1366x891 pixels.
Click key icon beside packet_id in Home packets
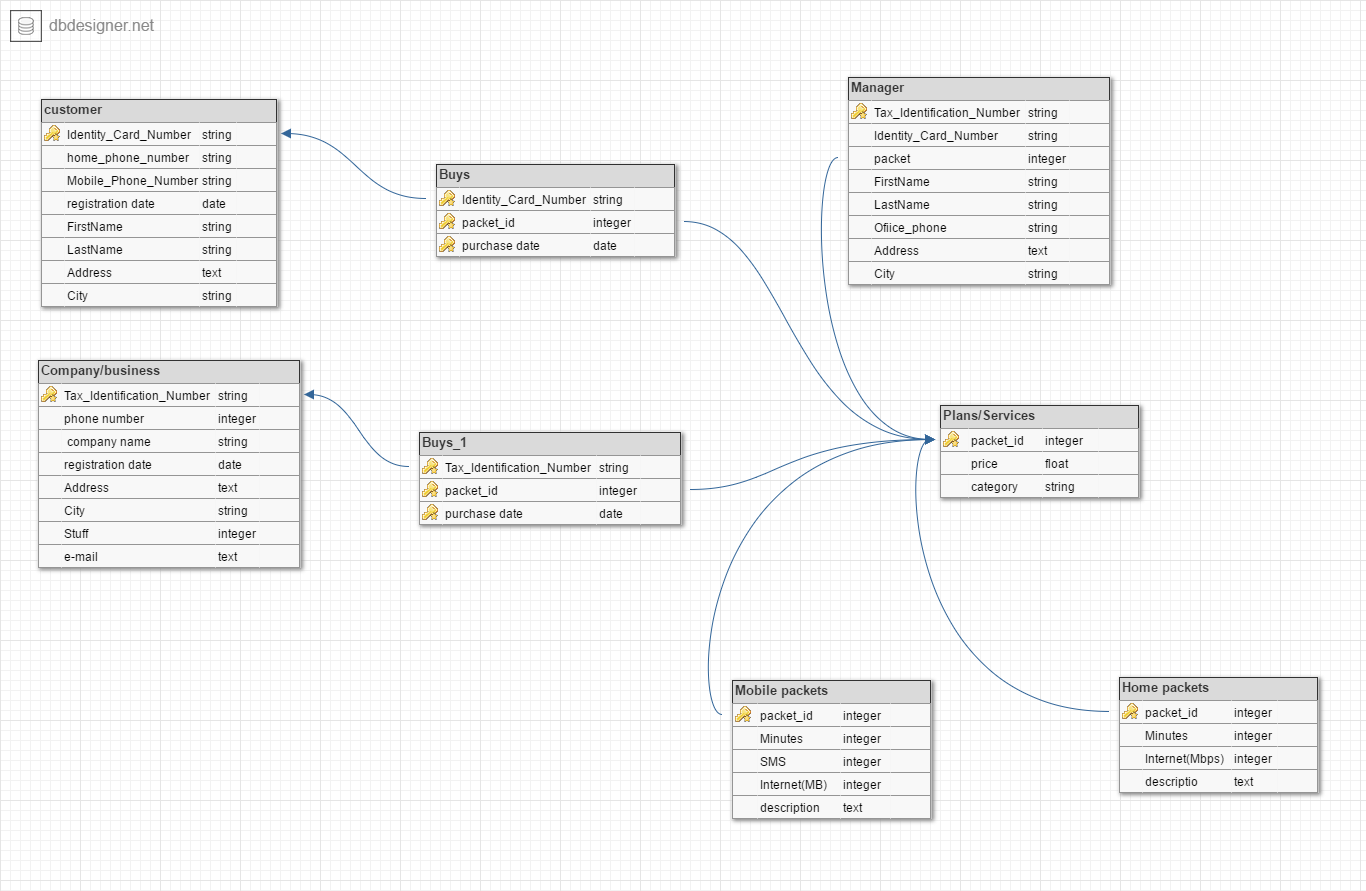(1130, 712)
